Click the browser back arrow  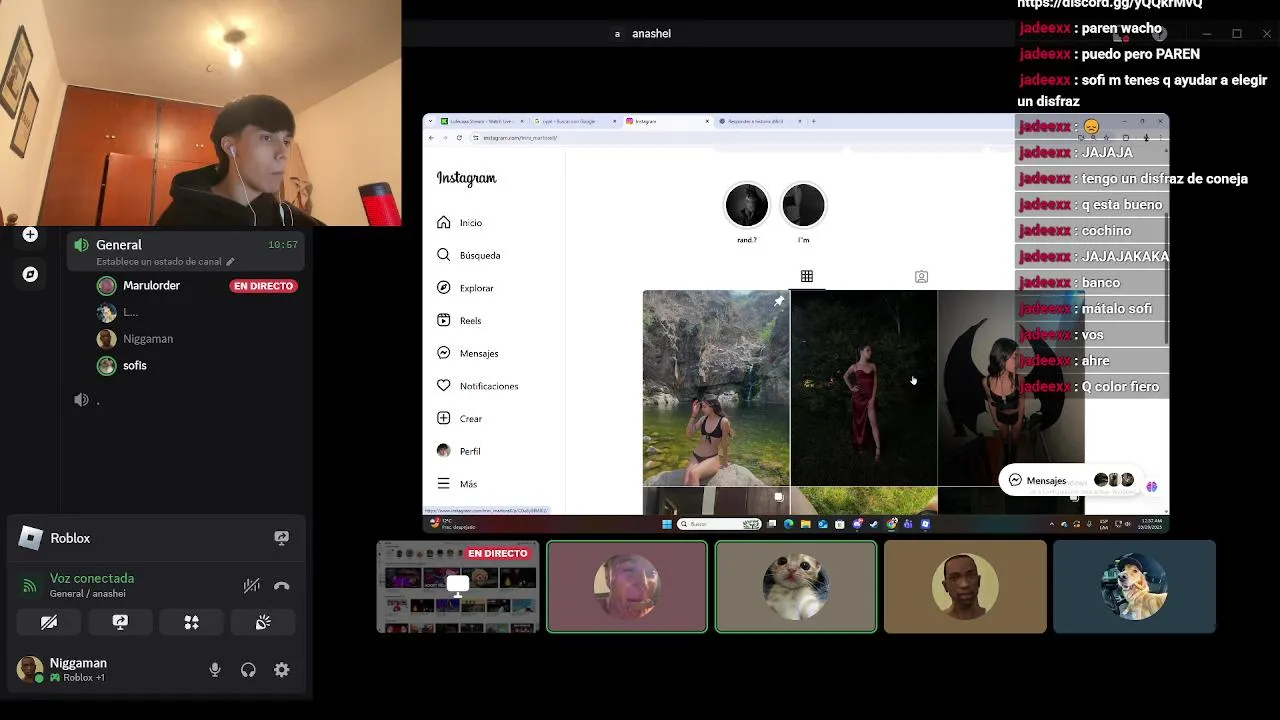[x=431, y=137]
